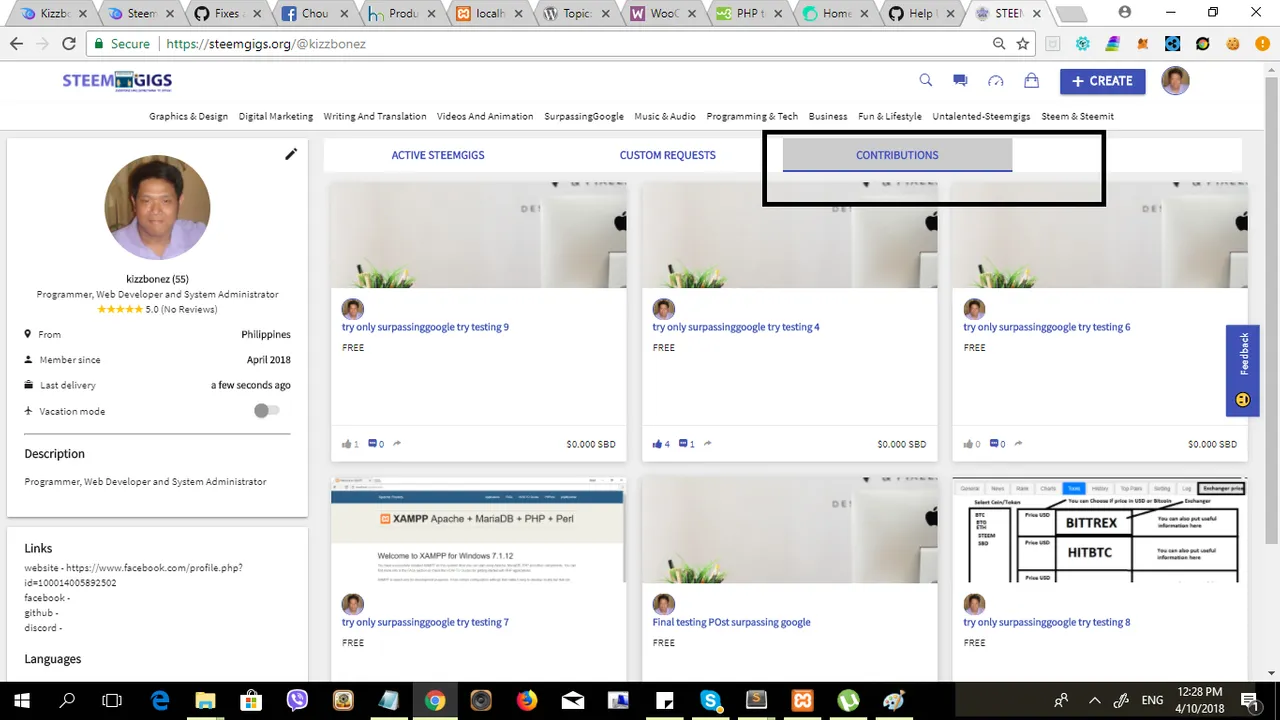This screenshot has height=720, width=1280.
Task: Open 'try only surpassinggoogle try testing 4' link
Action: click(736, 327)
